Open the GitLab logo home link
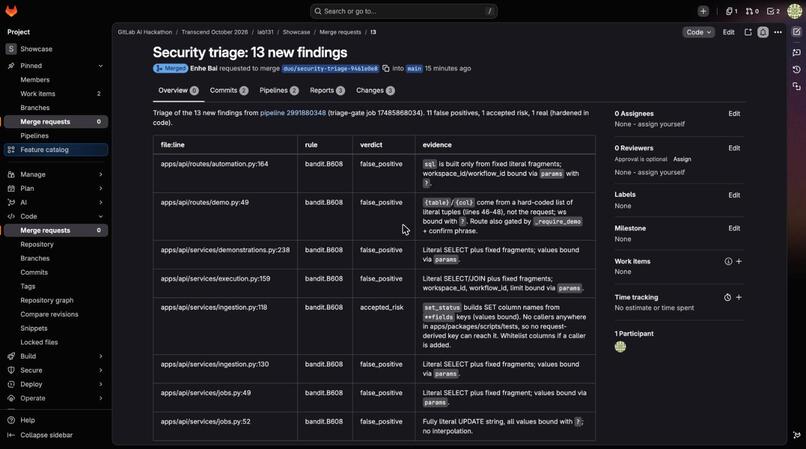The height and width of the screenshot is (449, 806). (11, 11)
